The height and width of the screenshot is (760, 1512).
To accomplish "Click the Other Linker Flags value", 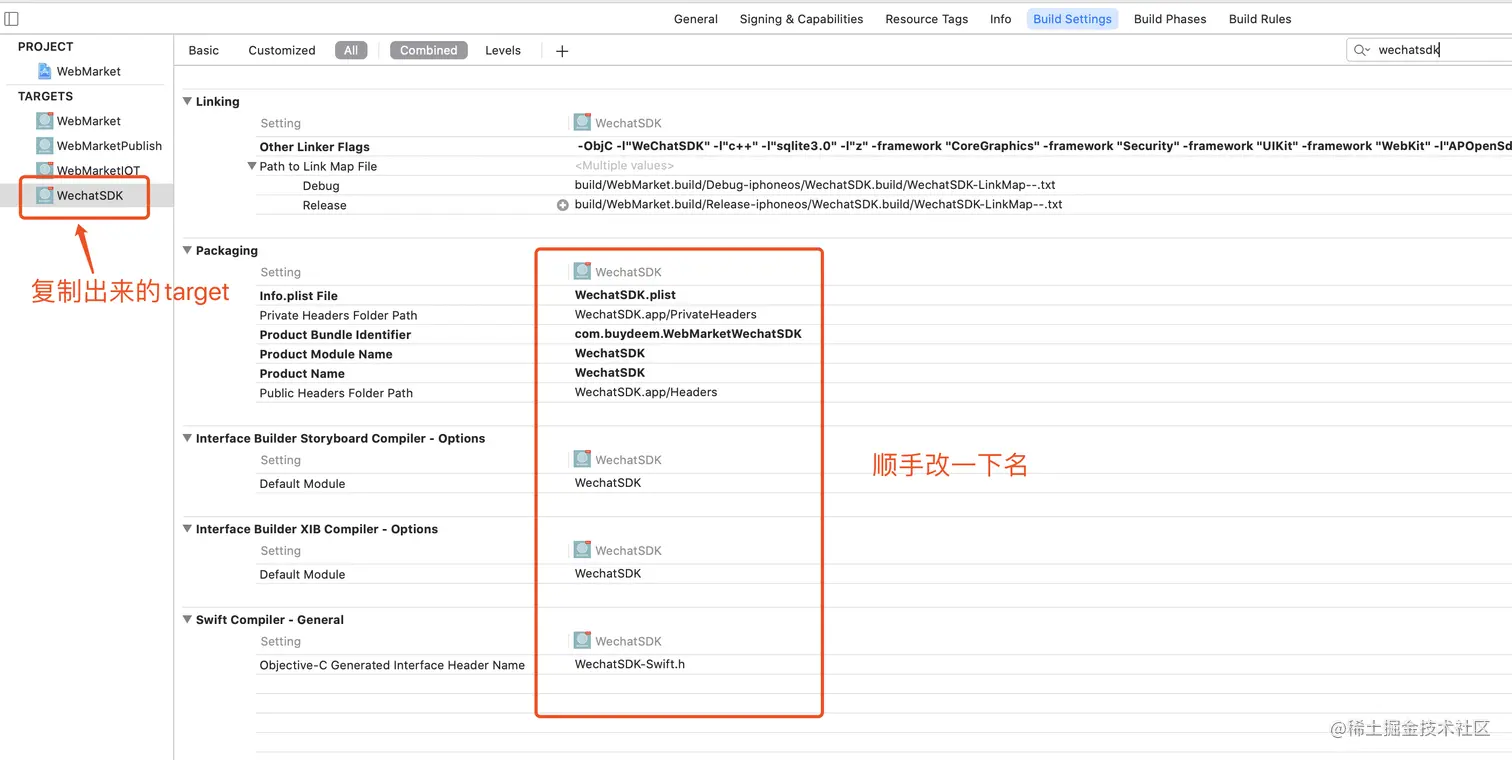I will (x=1044, y=146).
